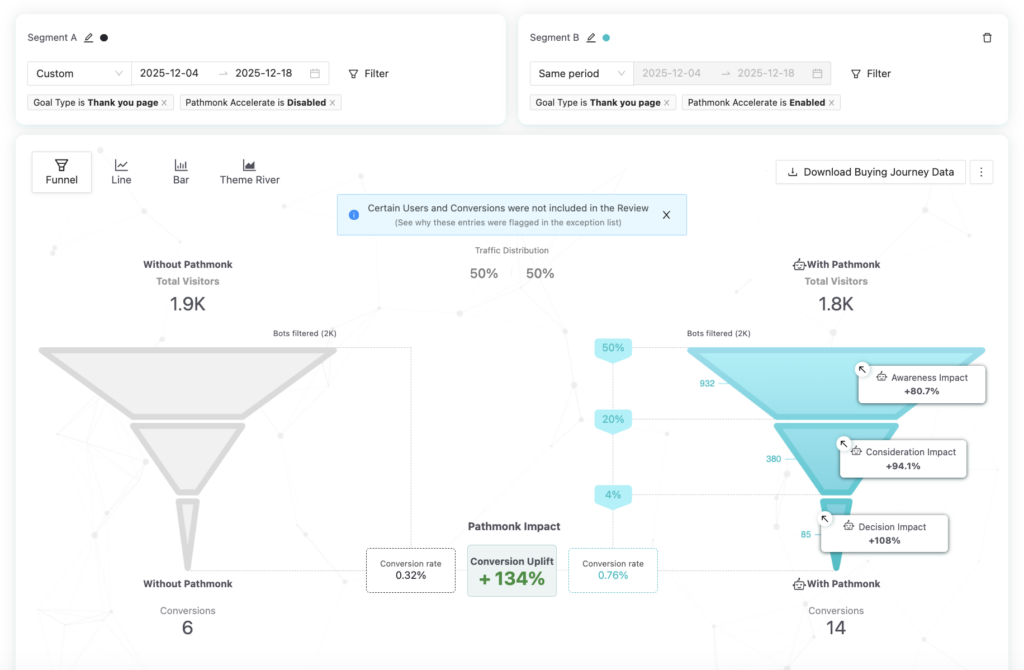Click the calendar icon in Segment A date range

tap(315, 74)
